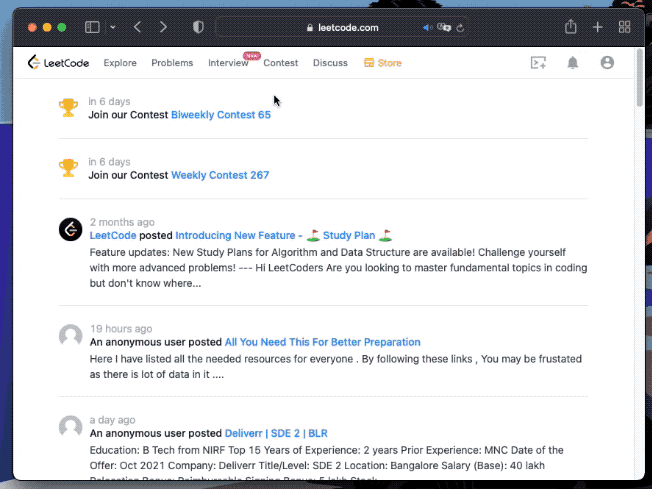Click anonymous avatar for Deliverr post
The width and height of the screenshot is (652, 489).
[x=70, y=427]
